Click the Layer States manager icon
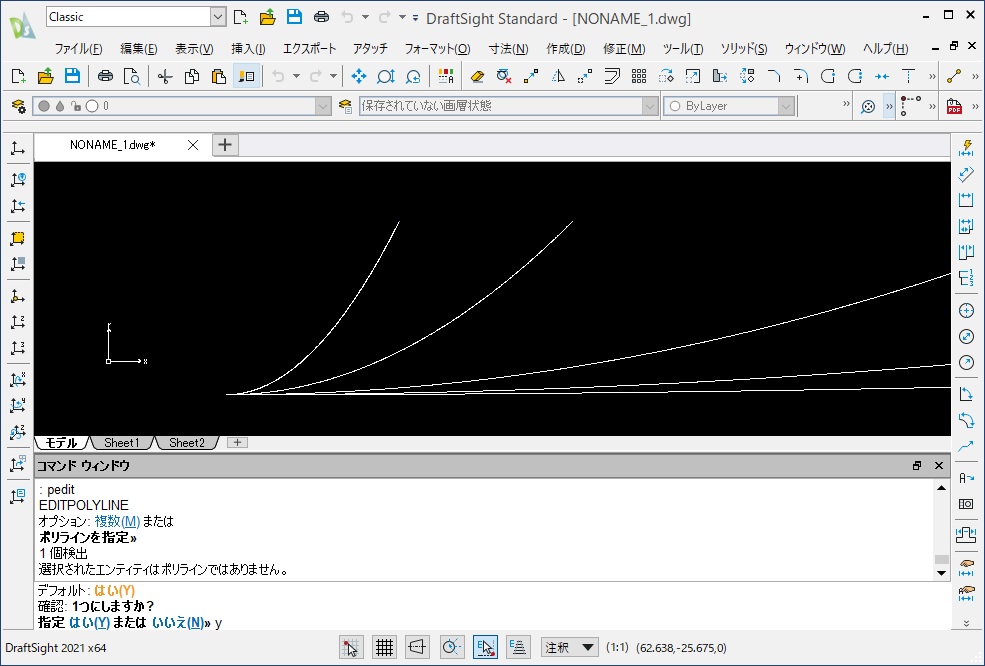This screenshot has width=985, height=666. 345,106
